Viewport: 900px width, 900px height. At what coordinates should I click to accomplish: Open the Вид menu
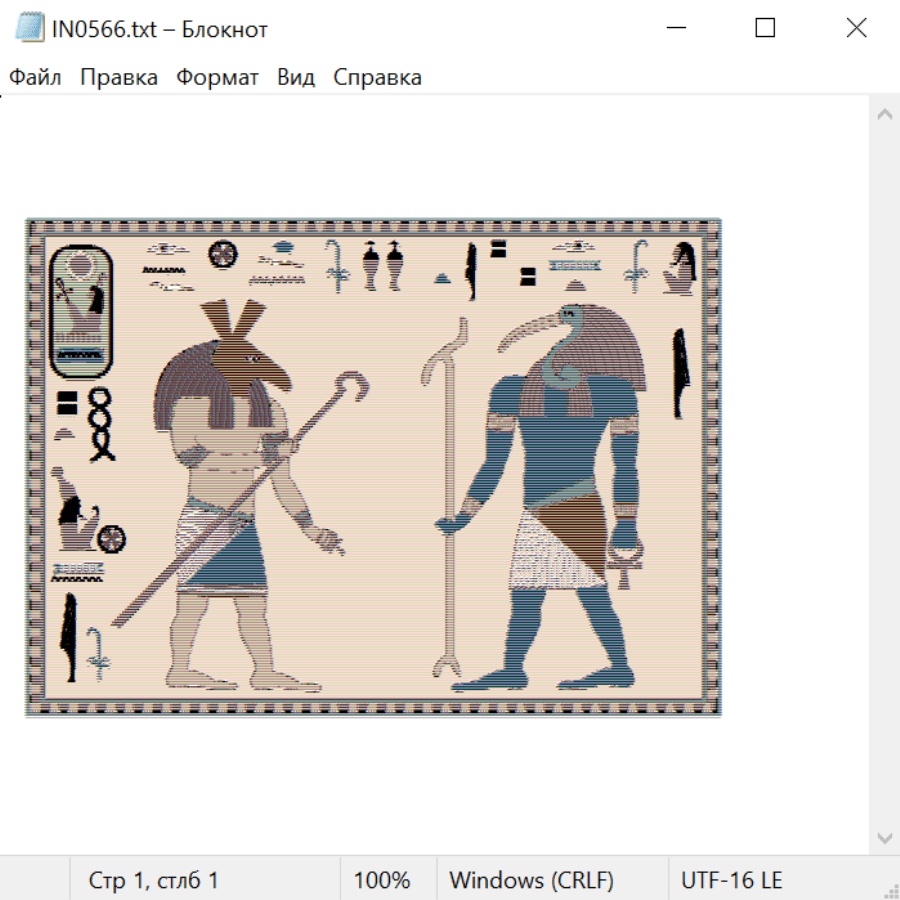click(x=295, y=78)
